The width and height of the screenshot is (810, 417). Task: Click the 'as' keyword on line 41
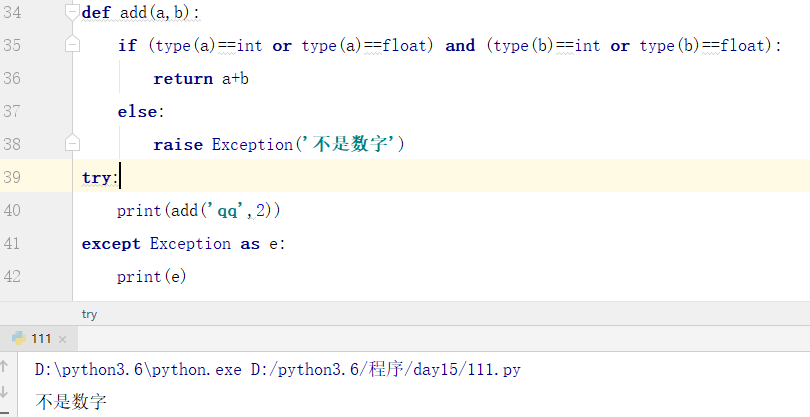click(250, 244)
